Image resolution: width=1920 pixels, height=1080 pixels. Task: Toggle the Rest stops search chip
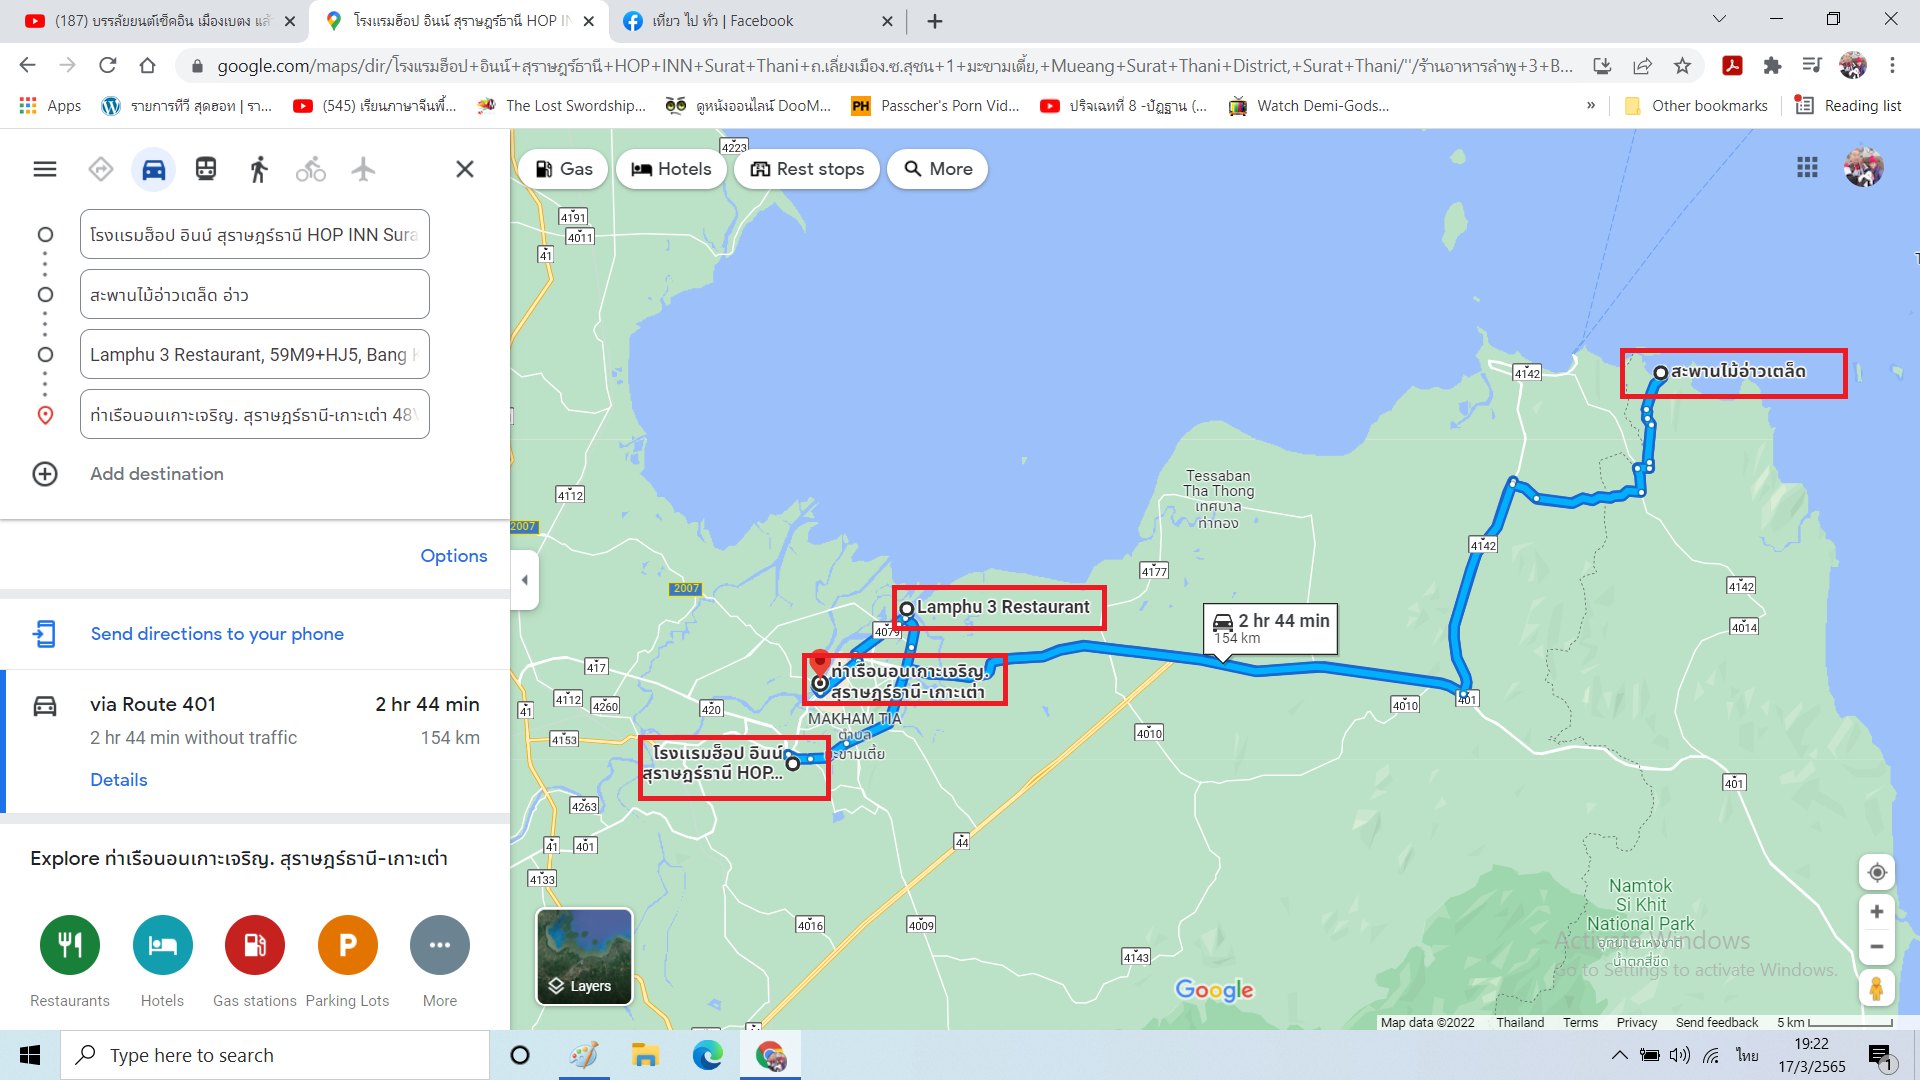[807, 169]
